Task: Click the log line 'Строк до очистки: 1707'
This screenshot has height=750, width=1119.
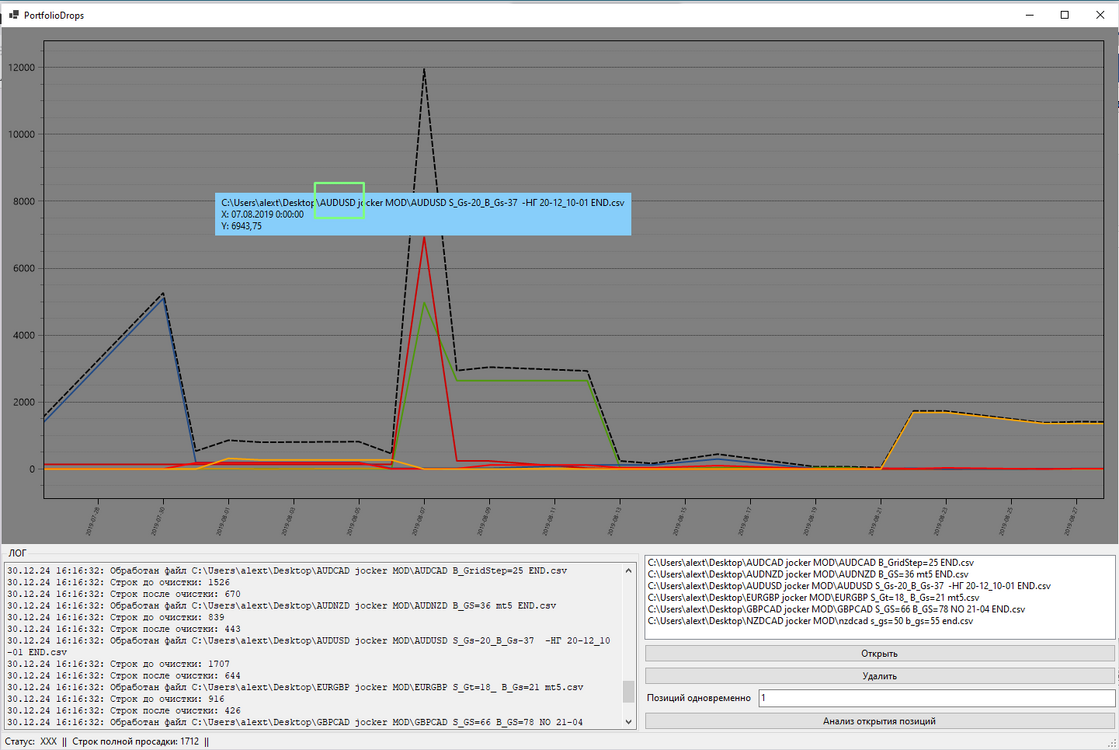Action: [x=118, y=664]
